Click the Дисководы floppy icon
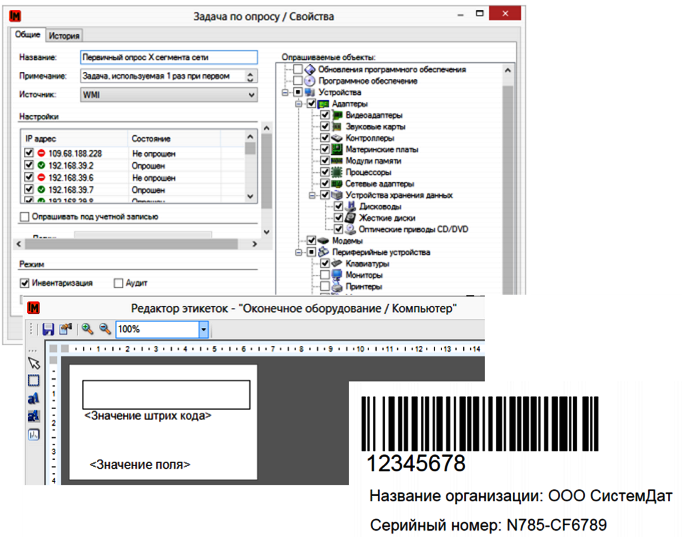The image size is (682, 537). pos(351,206)
